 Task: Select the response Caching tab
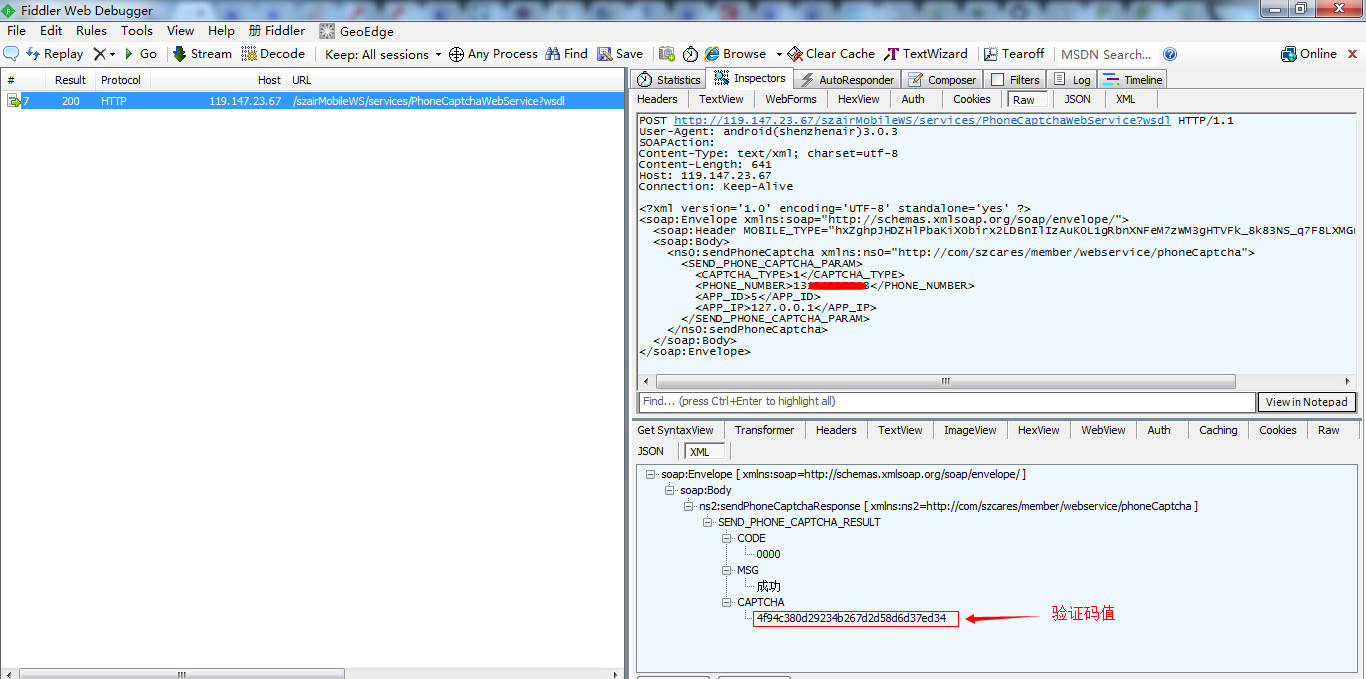(x=1218, y=430)
